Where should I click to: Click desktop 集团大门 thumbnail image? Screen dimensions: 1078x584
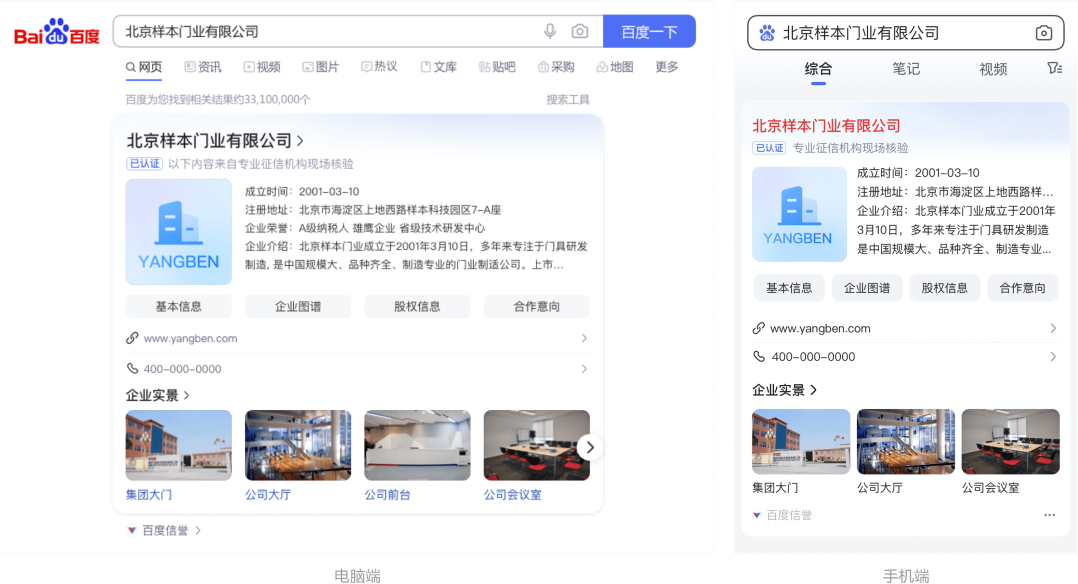point(179,445)
